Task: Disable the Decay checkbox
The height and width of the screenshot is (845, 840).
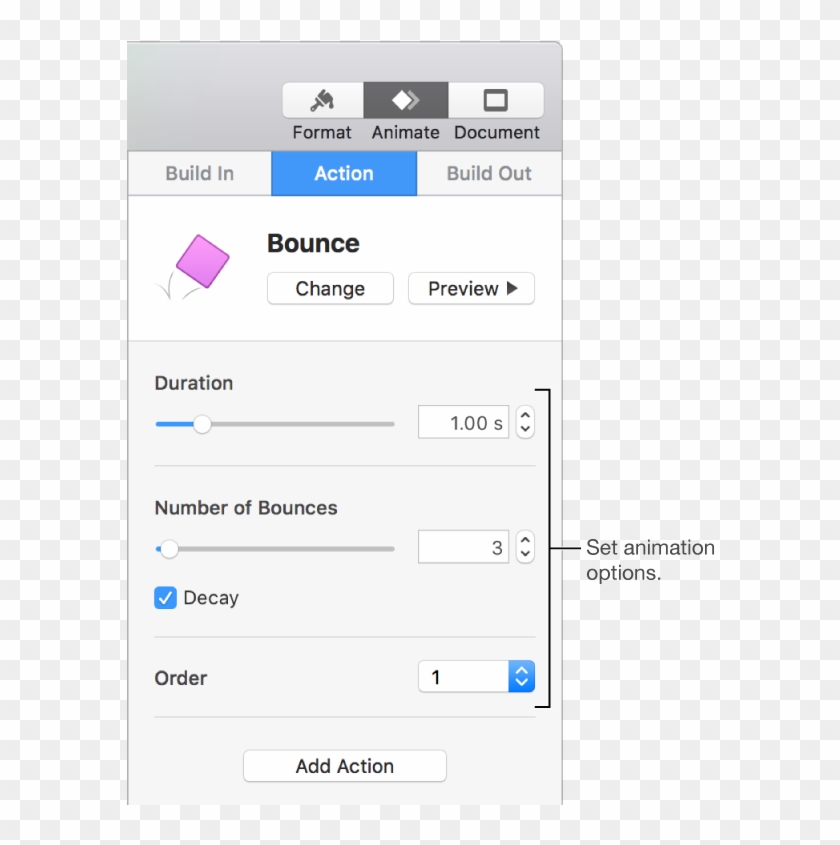Action: coord(164,597)
